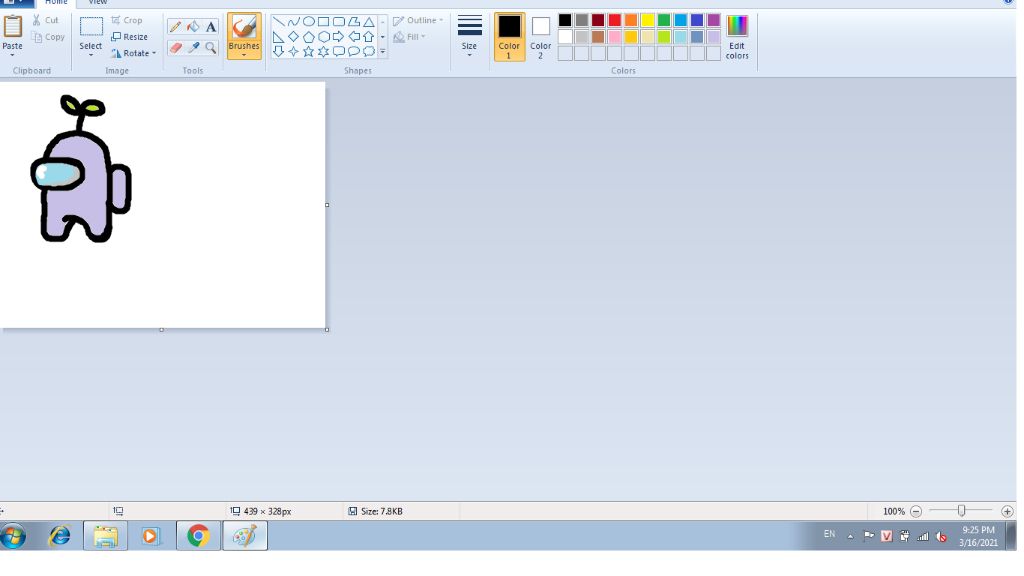Choose the straight Line shape
The height and width of the screenshot is (576, 1024).
[279, 22]
